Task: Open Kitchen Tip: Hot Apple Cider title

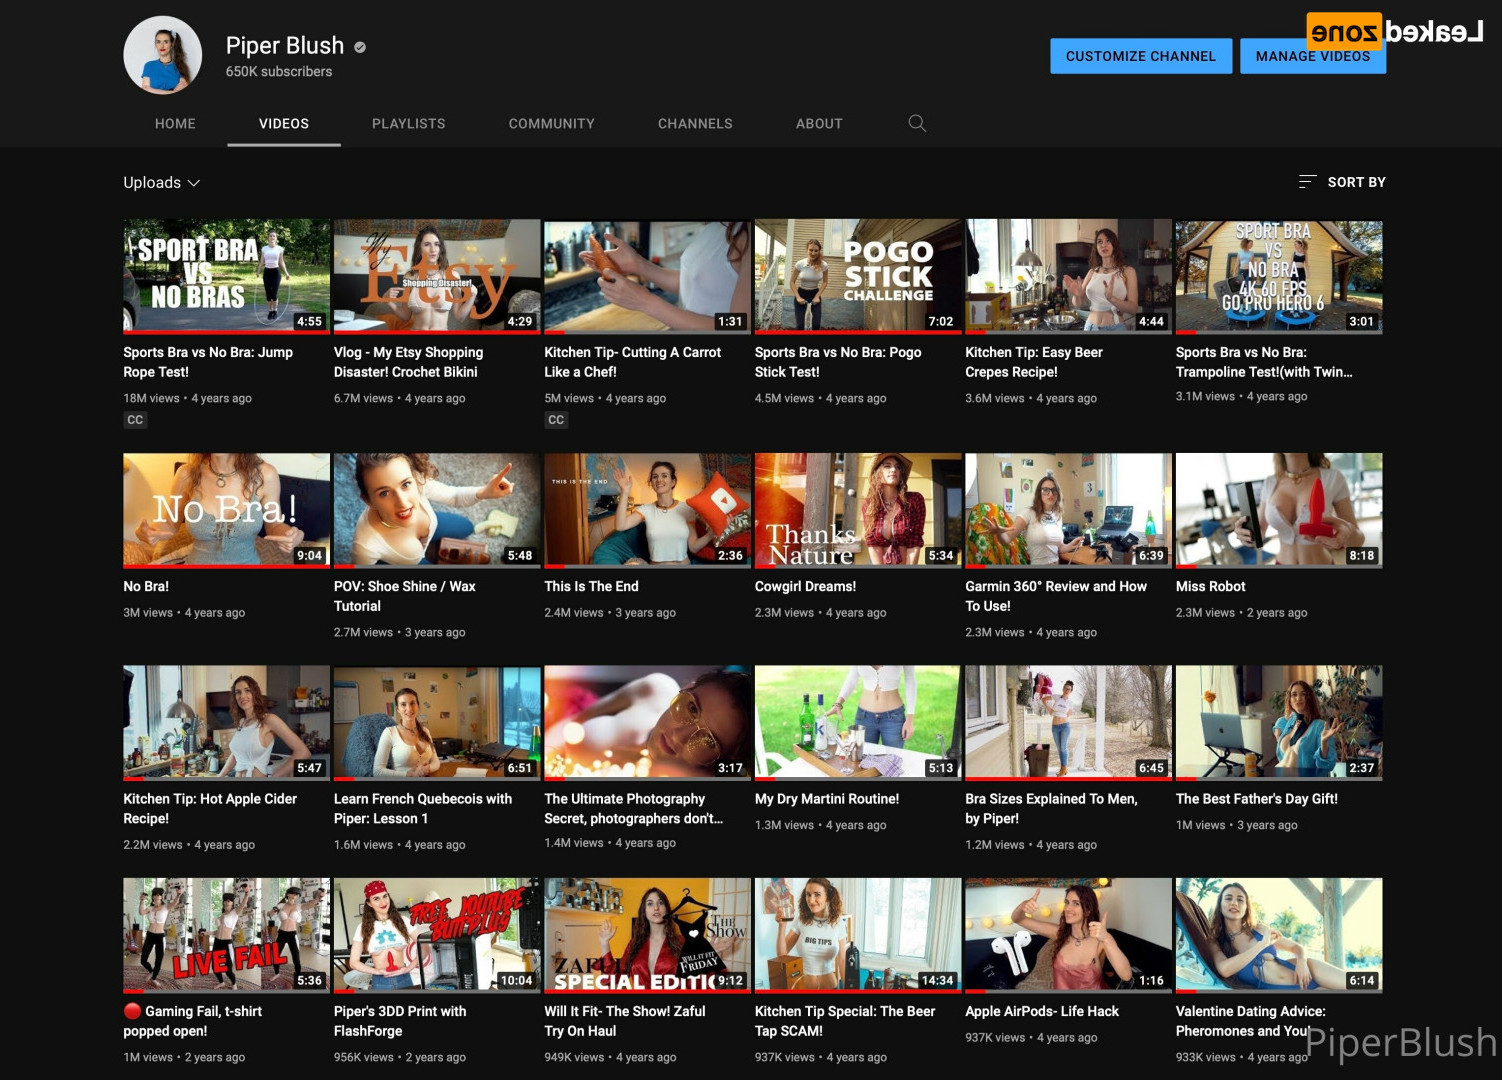Action: click(210, 808)
